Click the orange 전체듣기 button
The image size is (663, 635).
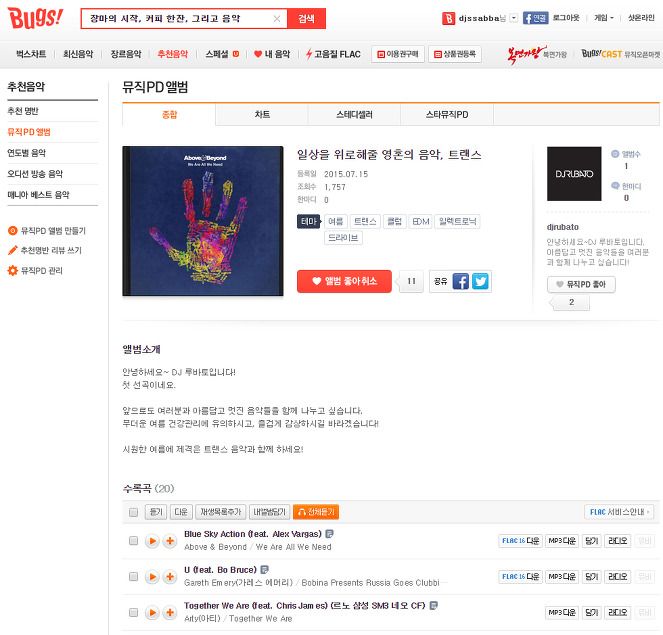point(315,512)
